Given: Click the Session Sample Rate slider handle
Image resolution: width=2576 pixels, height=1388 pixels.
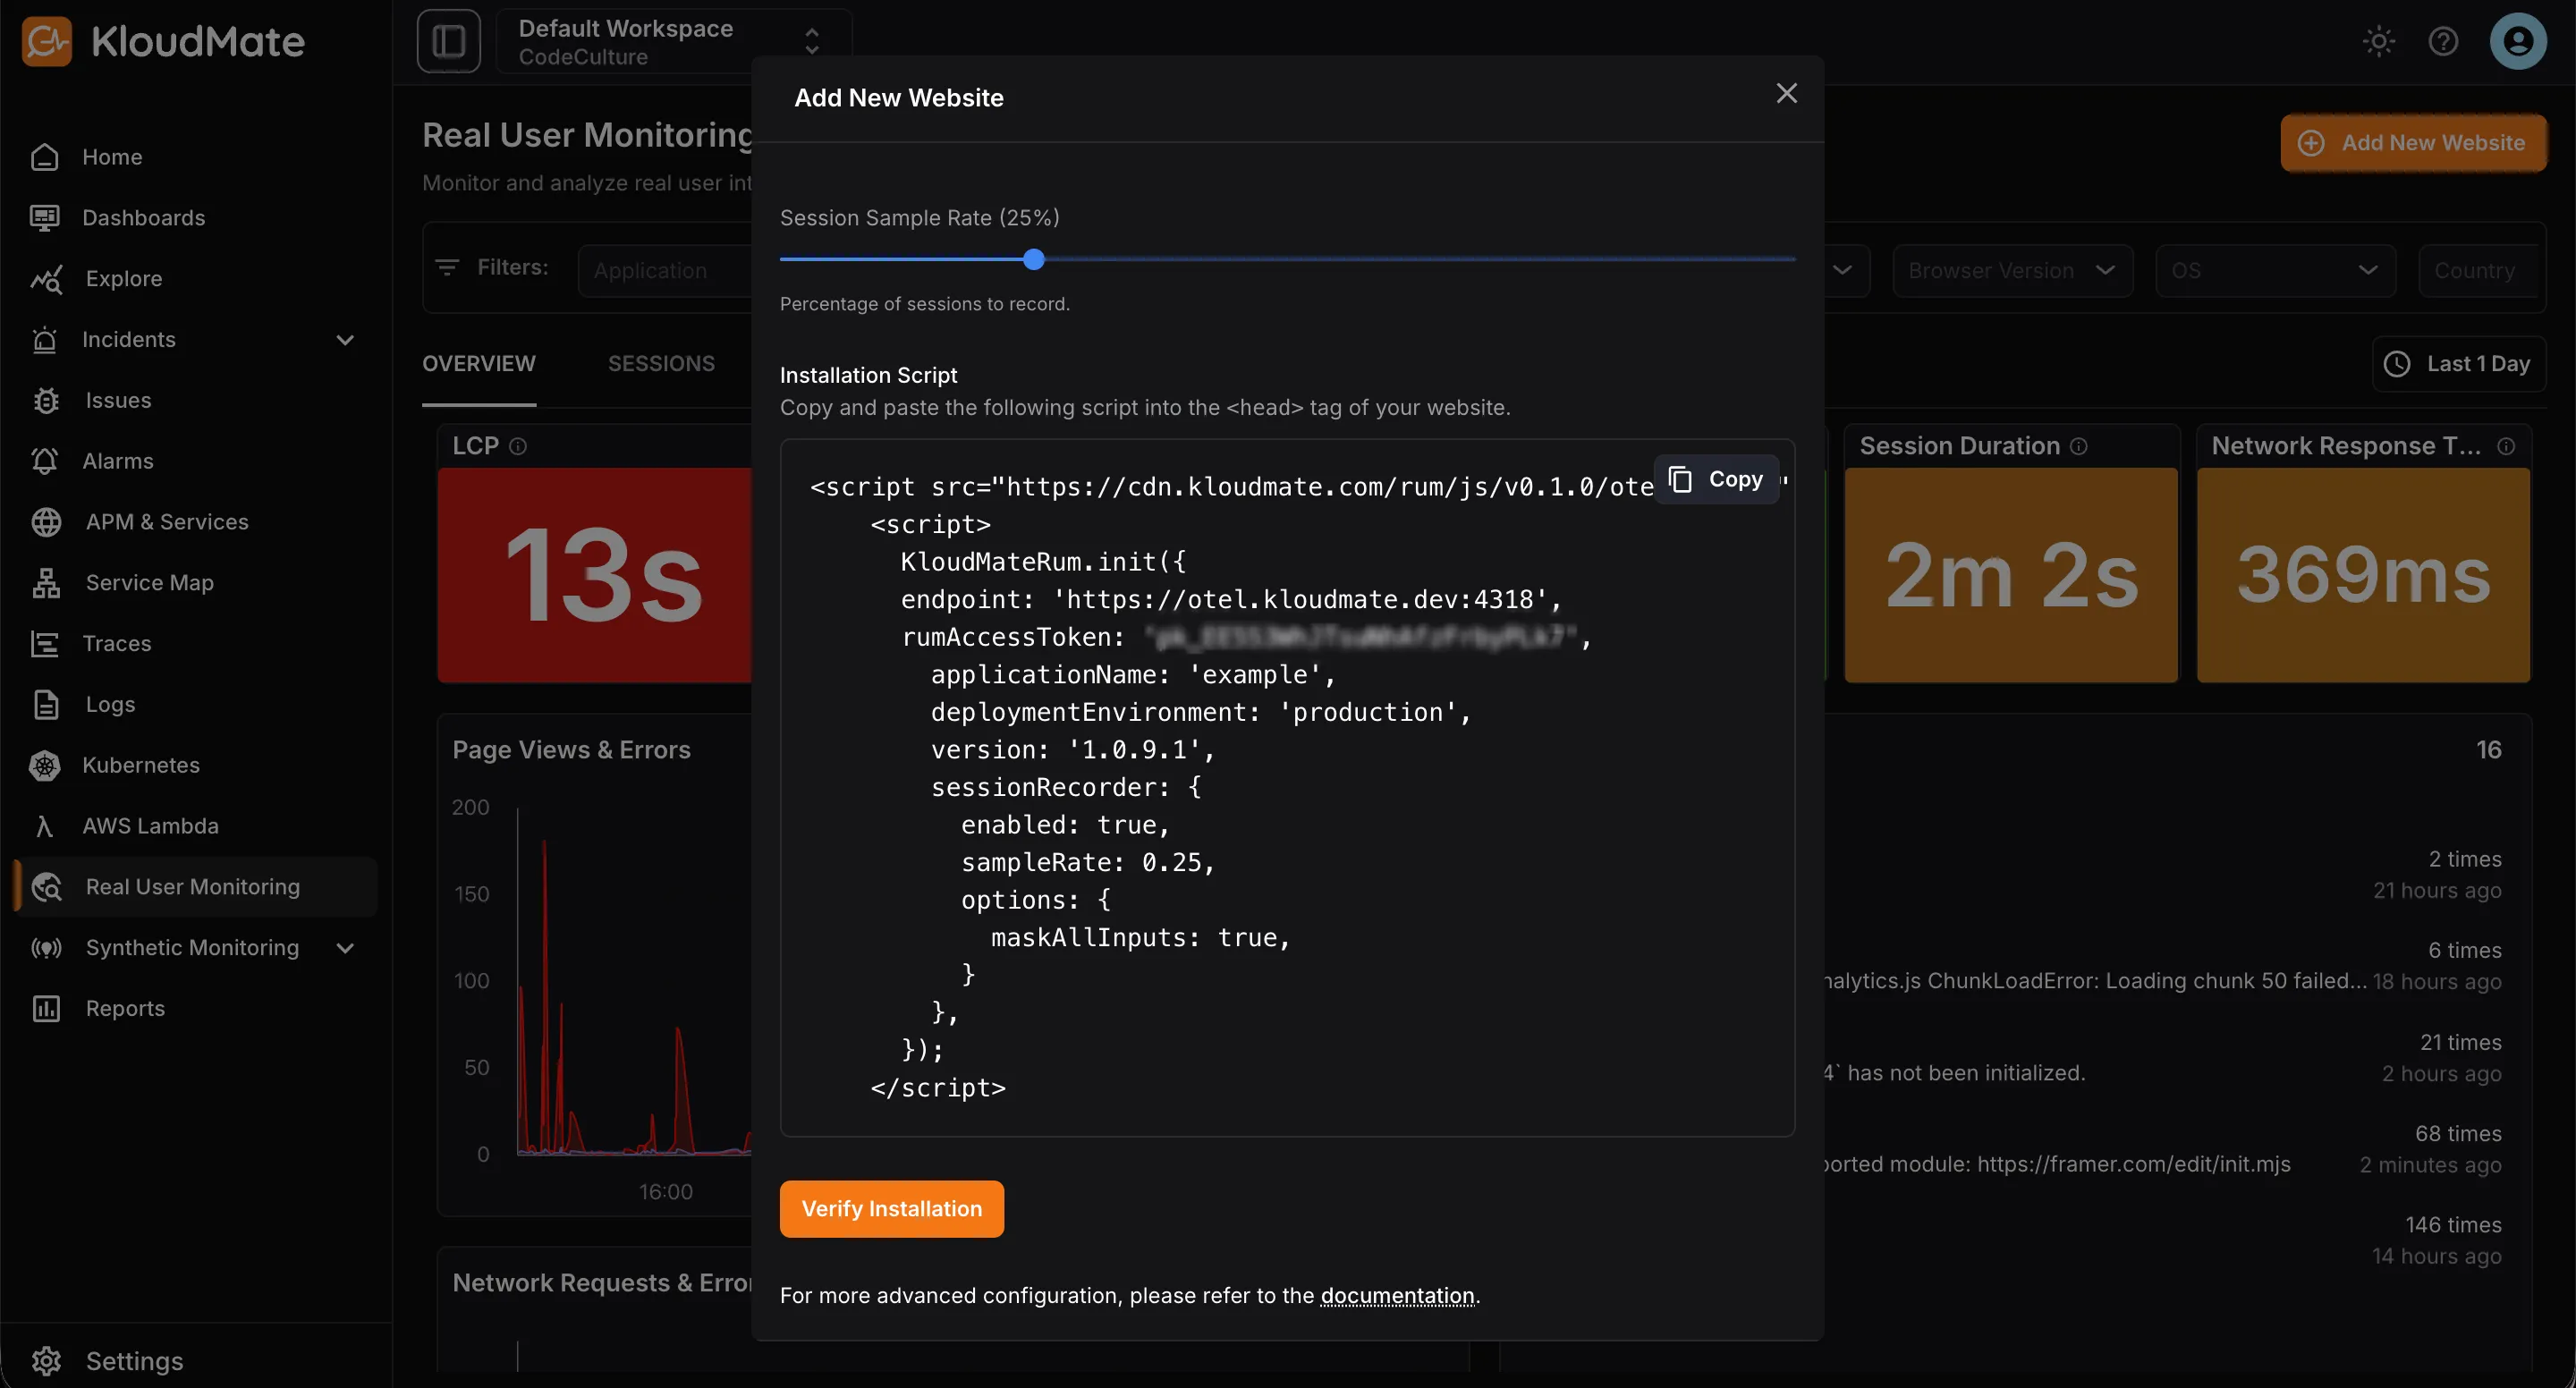Looking at the screenshot, I should point(1034,260).
